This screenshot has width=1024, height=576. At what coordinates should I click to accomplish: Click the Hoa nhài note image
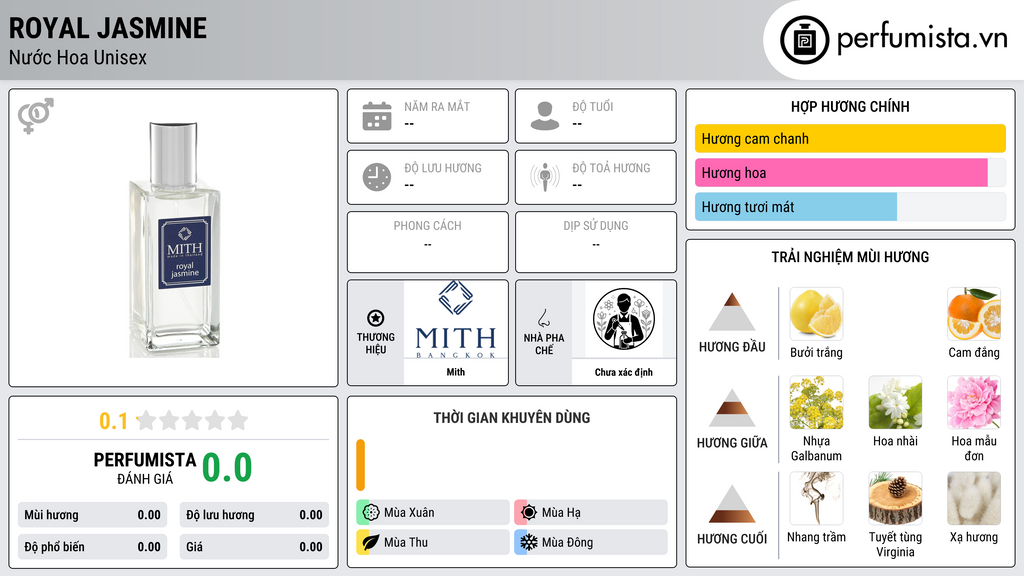tap(895, 403)
